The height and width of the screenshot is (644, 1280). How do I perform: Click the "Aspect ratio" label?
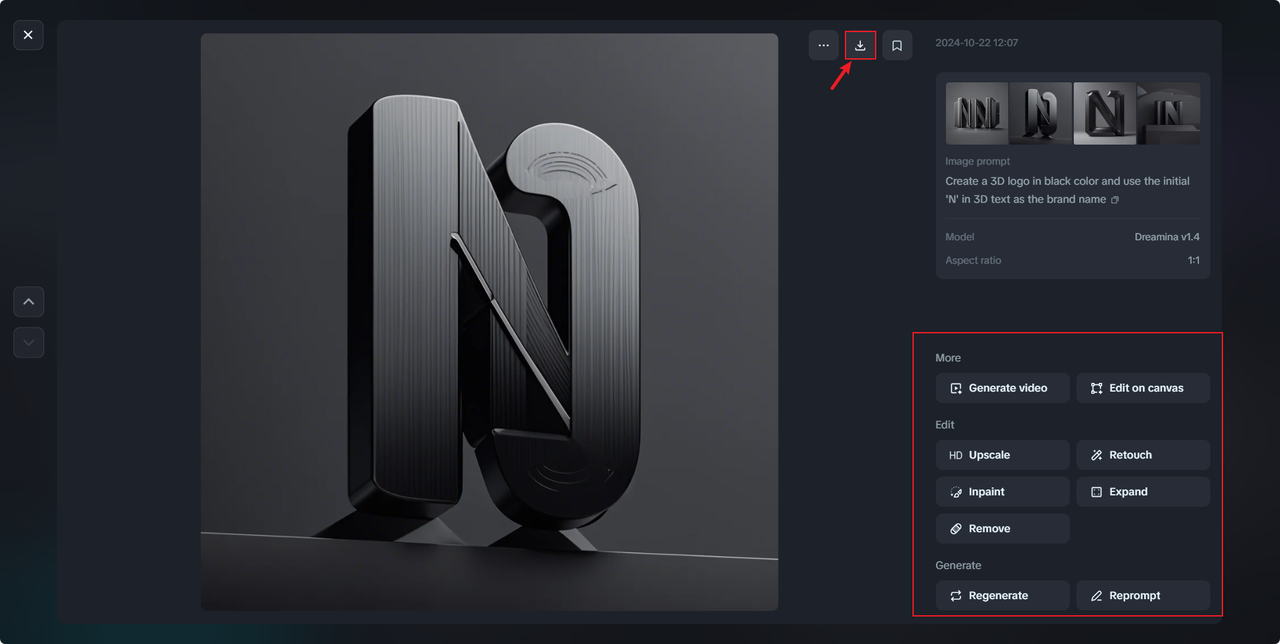pos(974,260)
